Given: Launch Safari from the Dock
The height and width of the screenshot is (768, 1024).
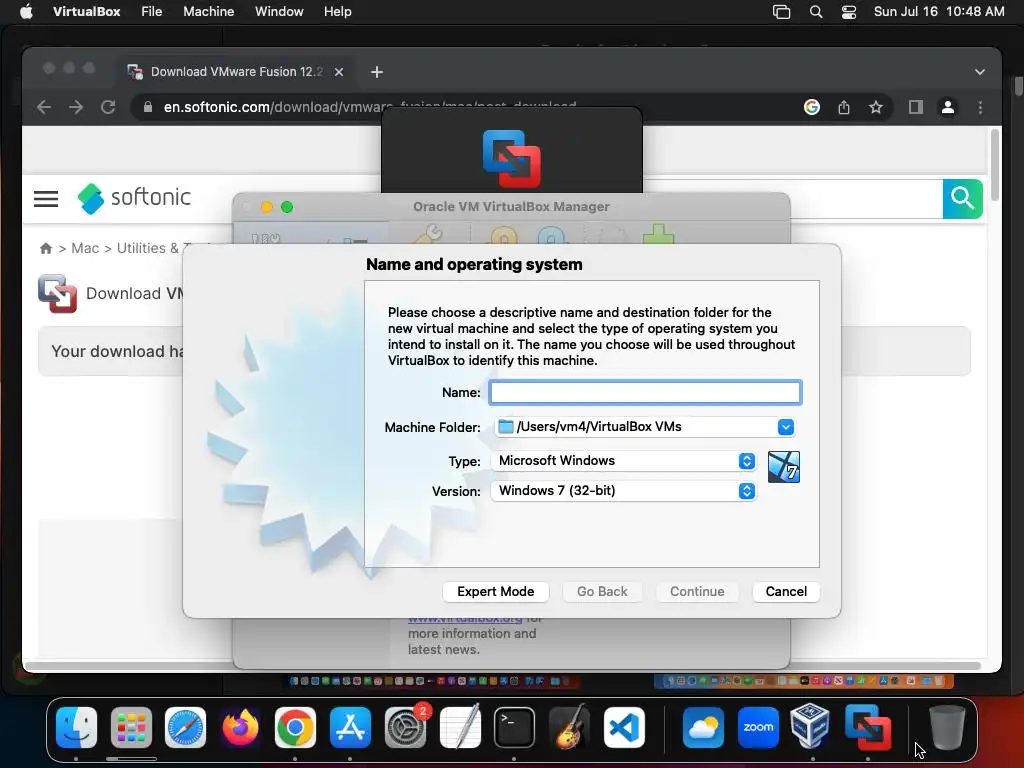Looking at the screenshot, I should point(185,727).
